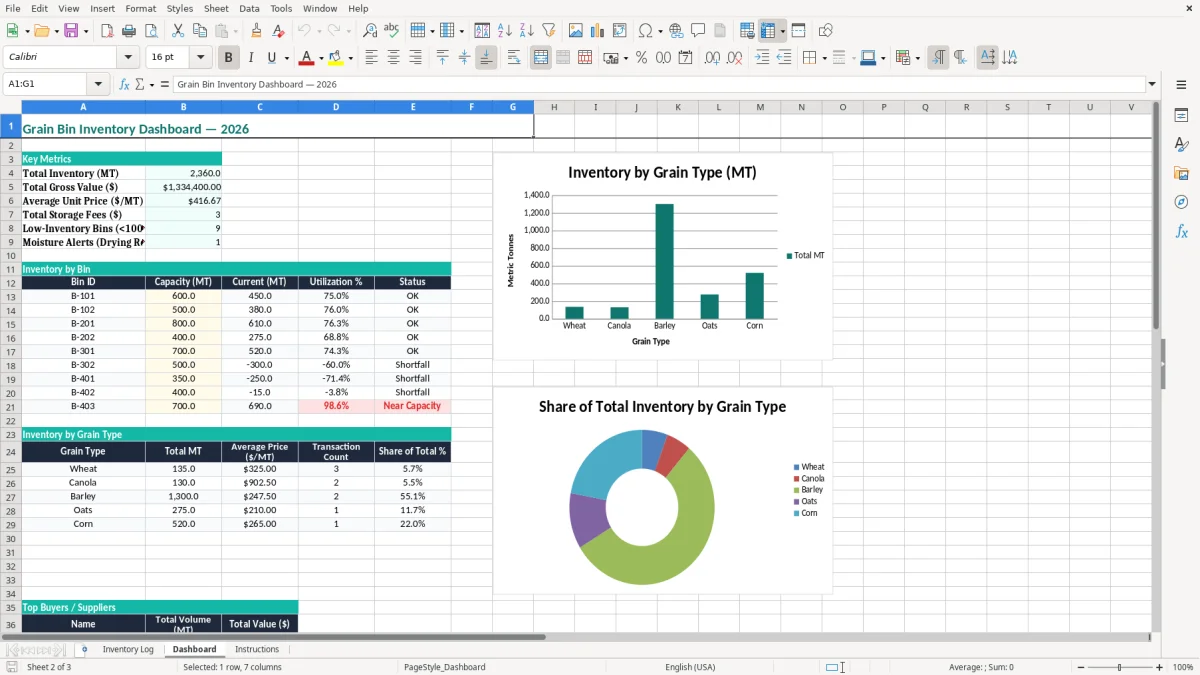
Task: Expand the formula bar arrow
Action: coord(1152,84)
